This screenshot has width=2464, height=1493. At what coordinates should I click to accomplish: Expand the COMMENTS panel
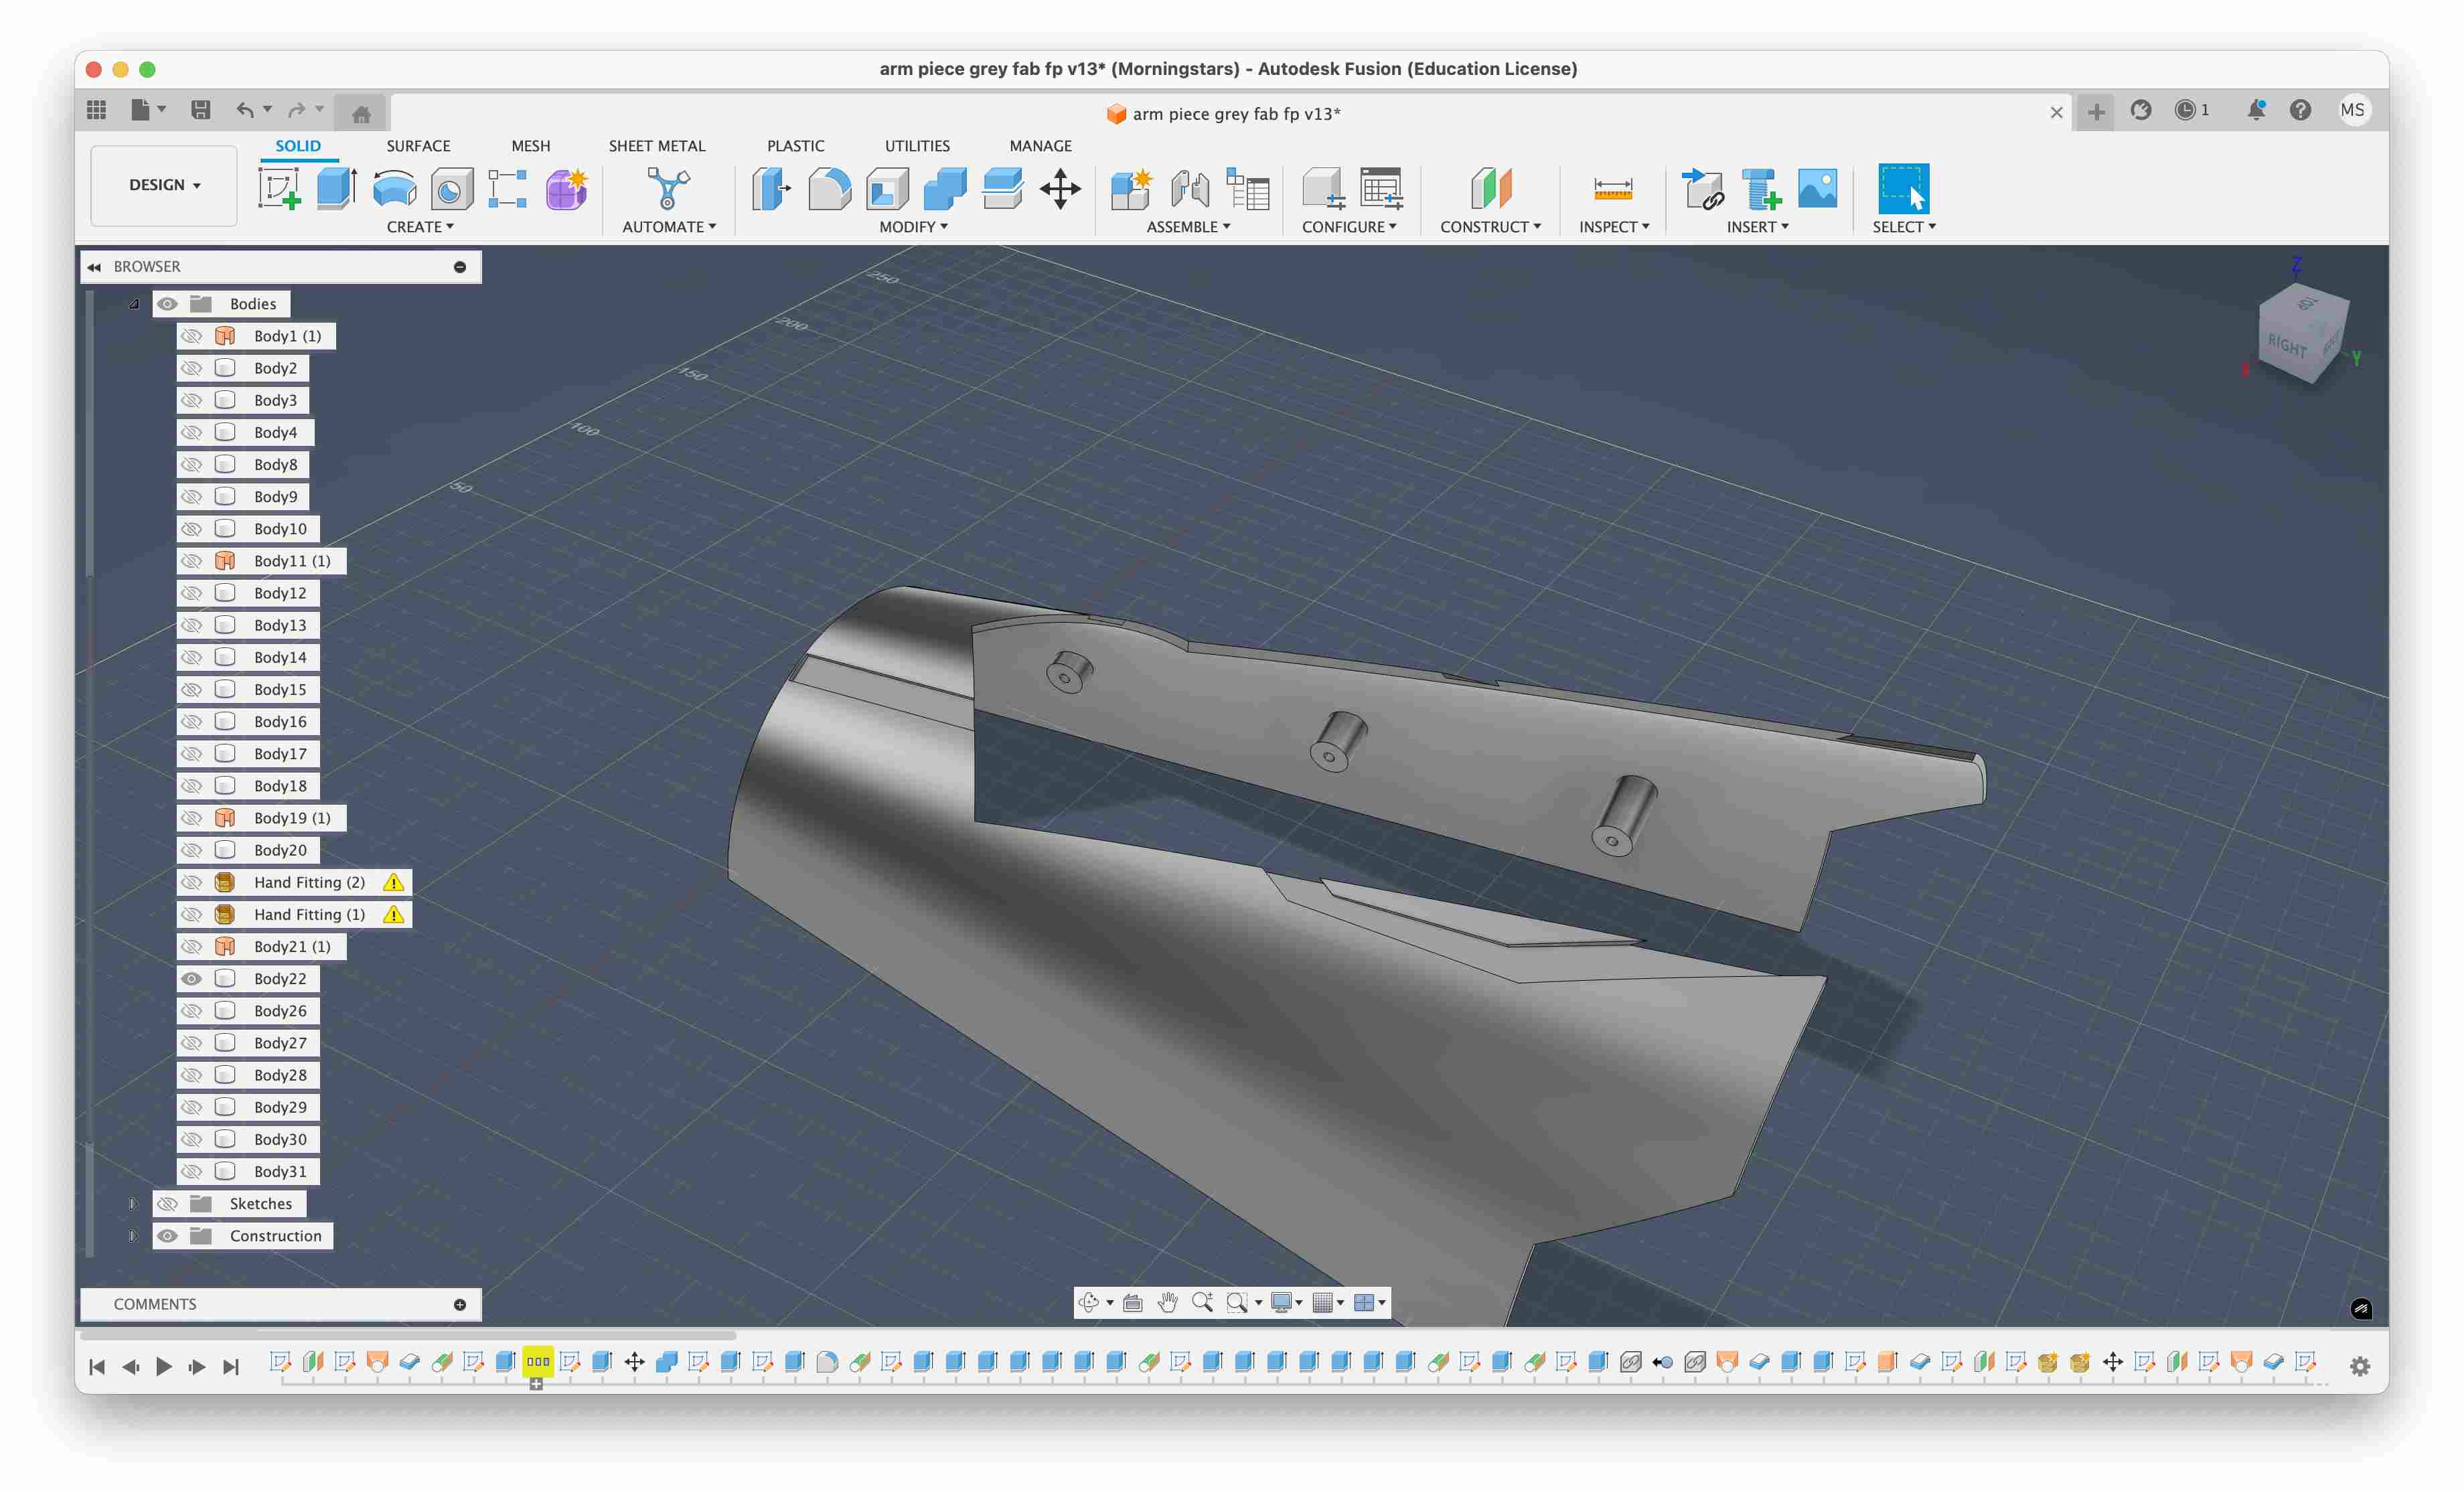460,1304
